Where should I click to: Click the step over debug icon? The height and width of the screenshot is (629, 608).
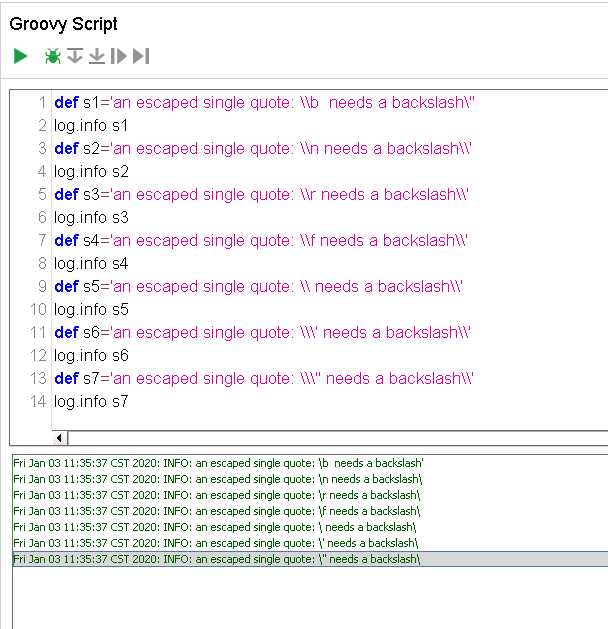click(97, 56)
